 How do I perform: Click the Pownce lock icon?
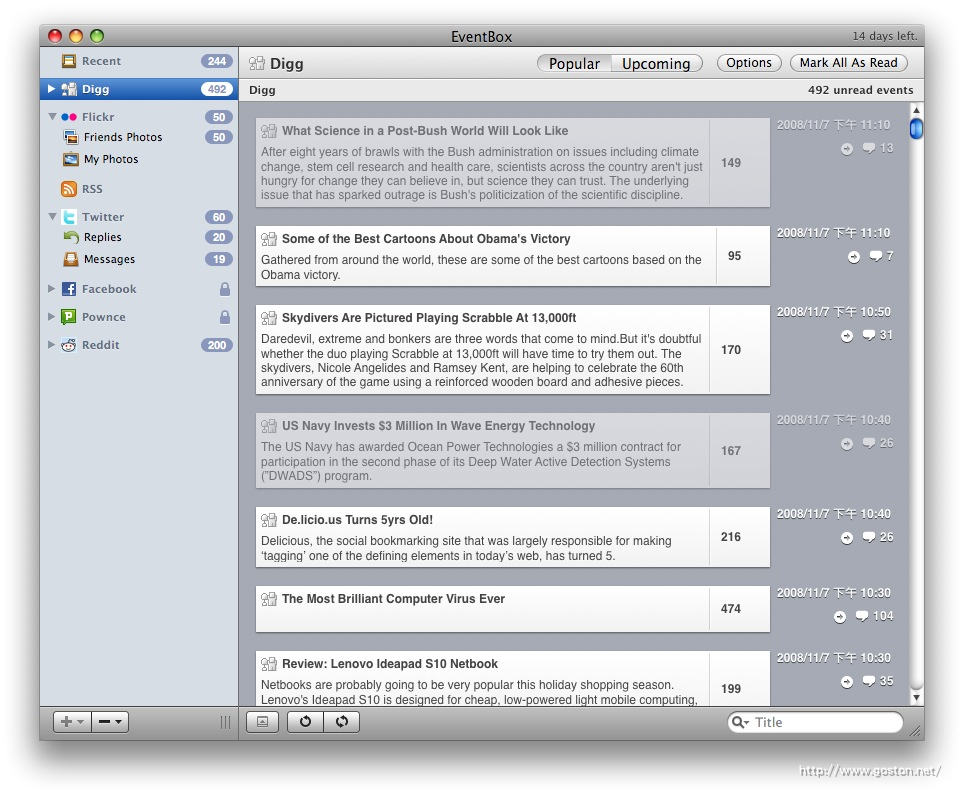(225, 317)
